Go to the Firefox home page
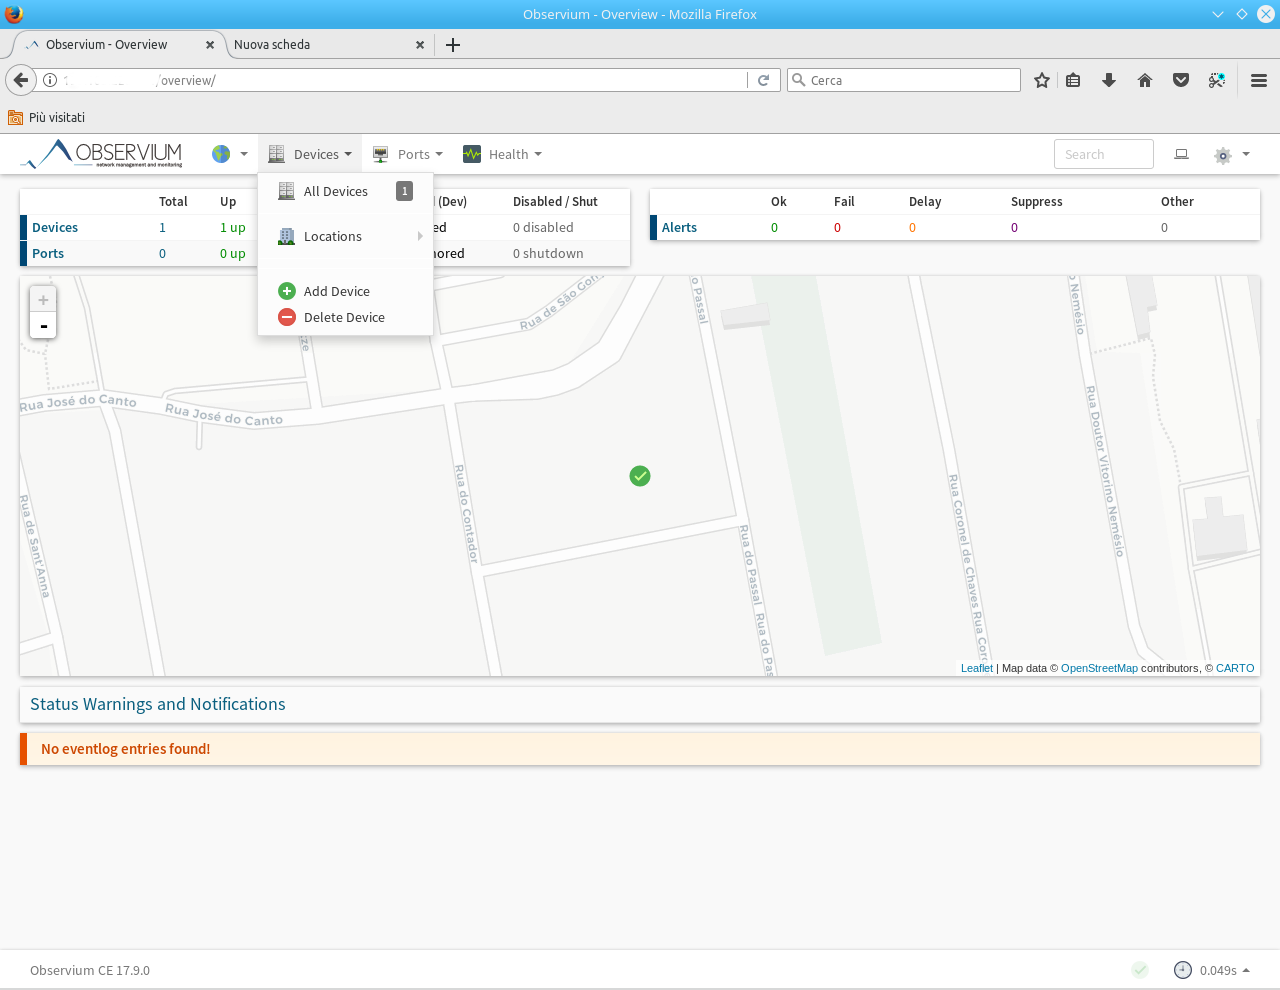Screen dimensions: 1280x990 [x=1145, y=80]
